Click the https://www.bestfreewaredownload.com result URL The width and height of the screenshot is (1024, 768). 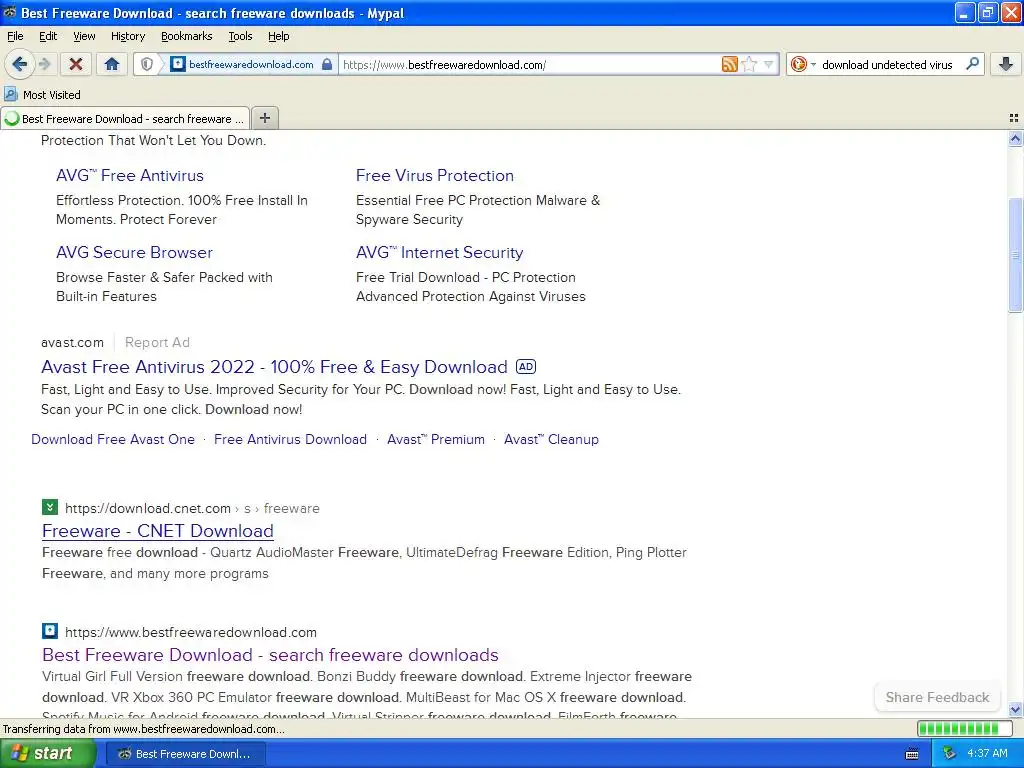[191, 632]
